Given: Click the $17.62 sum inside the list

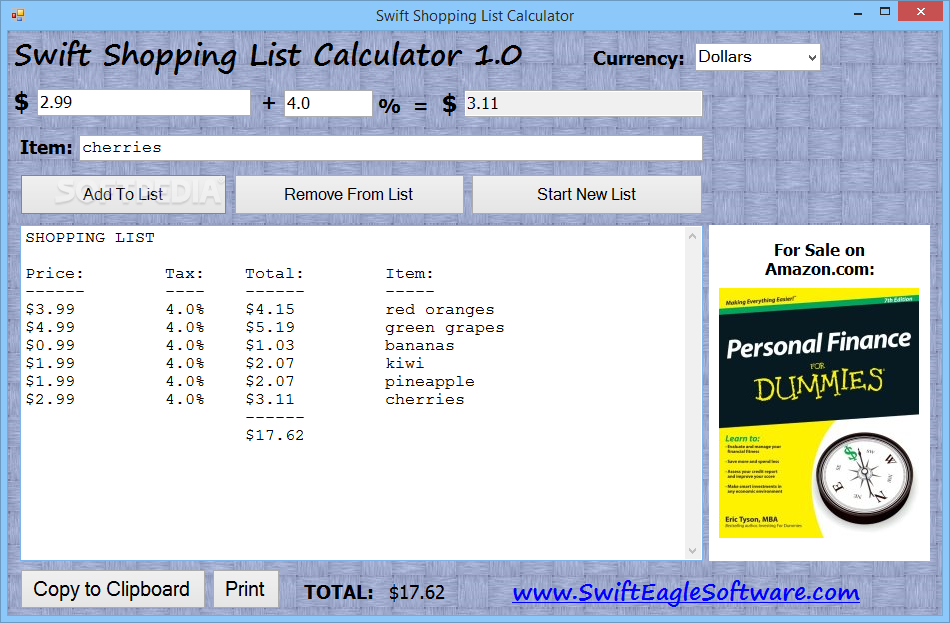Looking at the screenshot, I should coord(274,435).
